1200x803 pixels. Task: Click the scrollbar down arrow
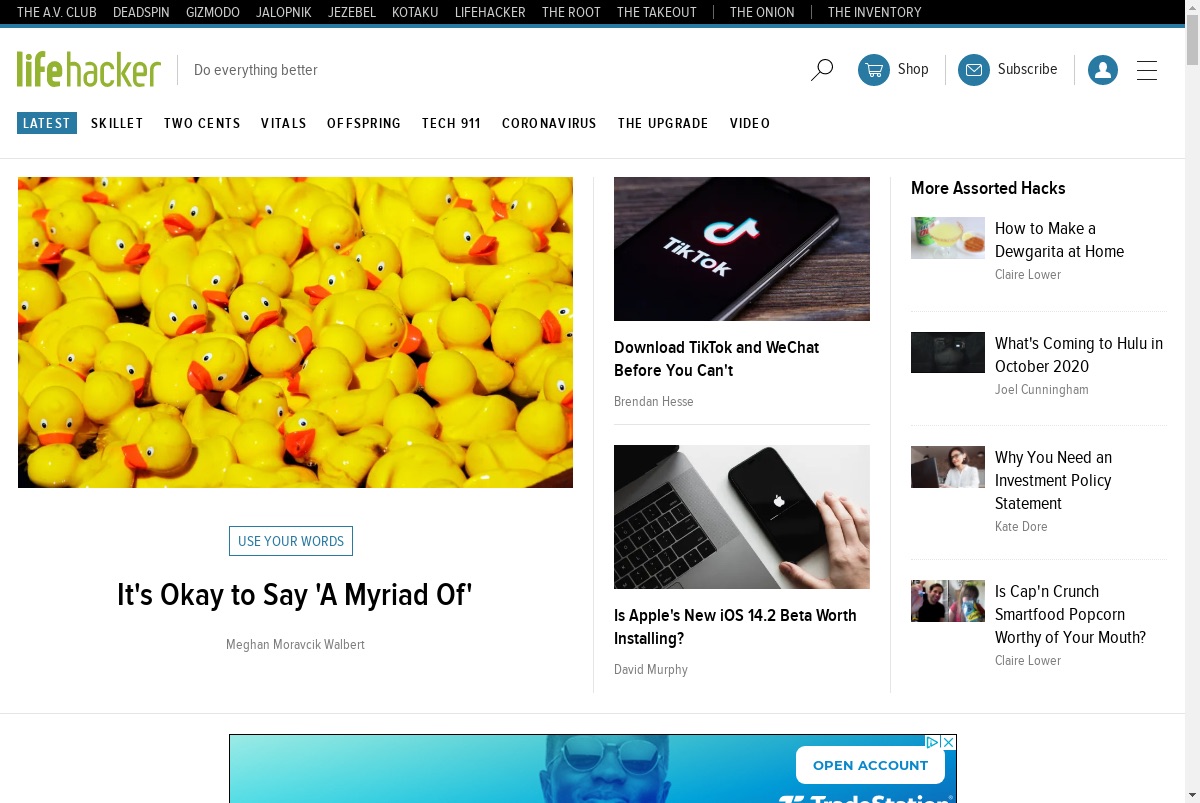pyautogui.click(x=1192, y=795)
